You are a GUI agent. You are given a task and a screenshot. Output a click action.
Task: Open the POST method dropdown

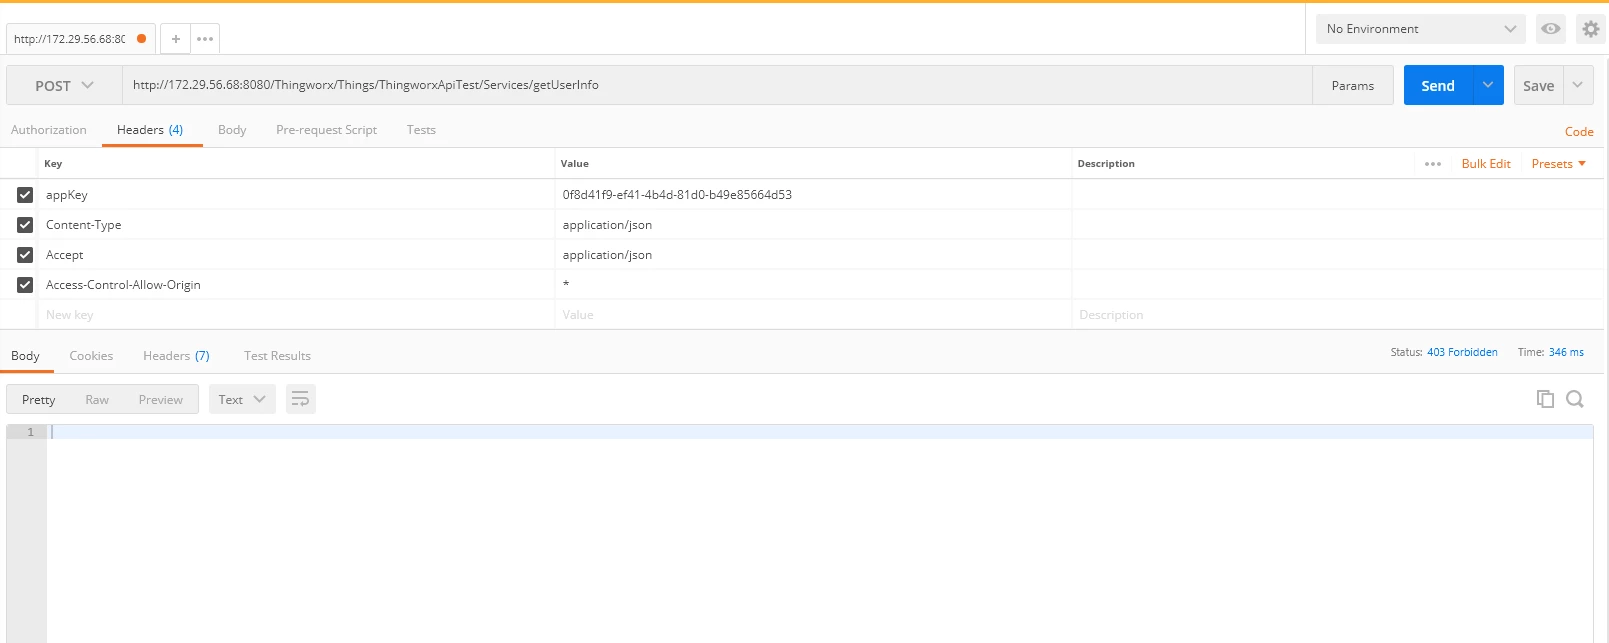[x=64, y=86]
